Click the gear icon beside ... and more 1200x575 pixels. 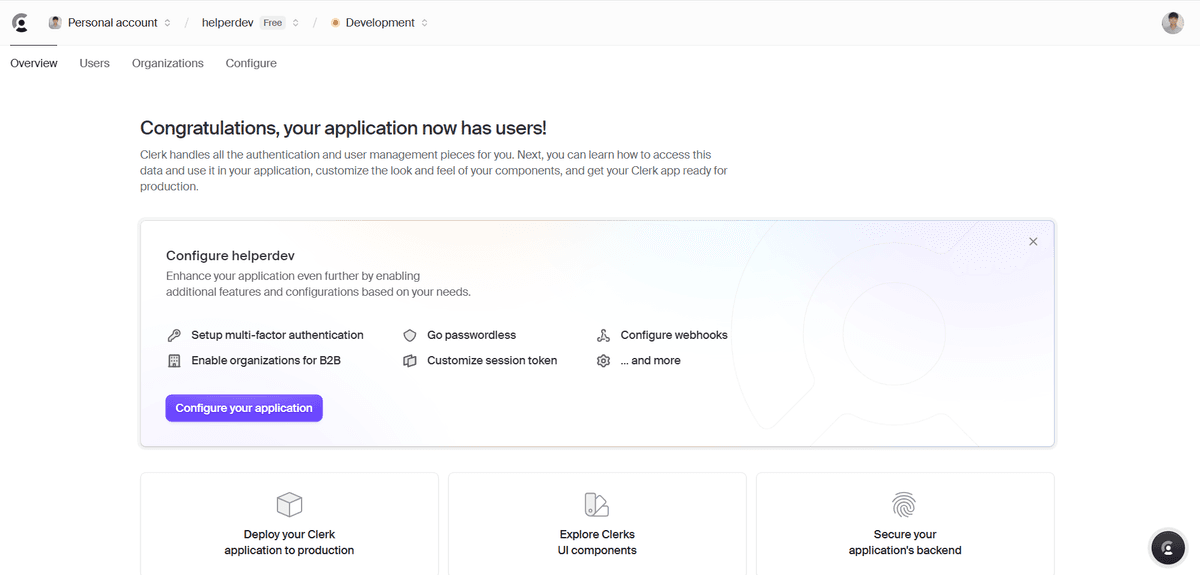pos(603,360)
